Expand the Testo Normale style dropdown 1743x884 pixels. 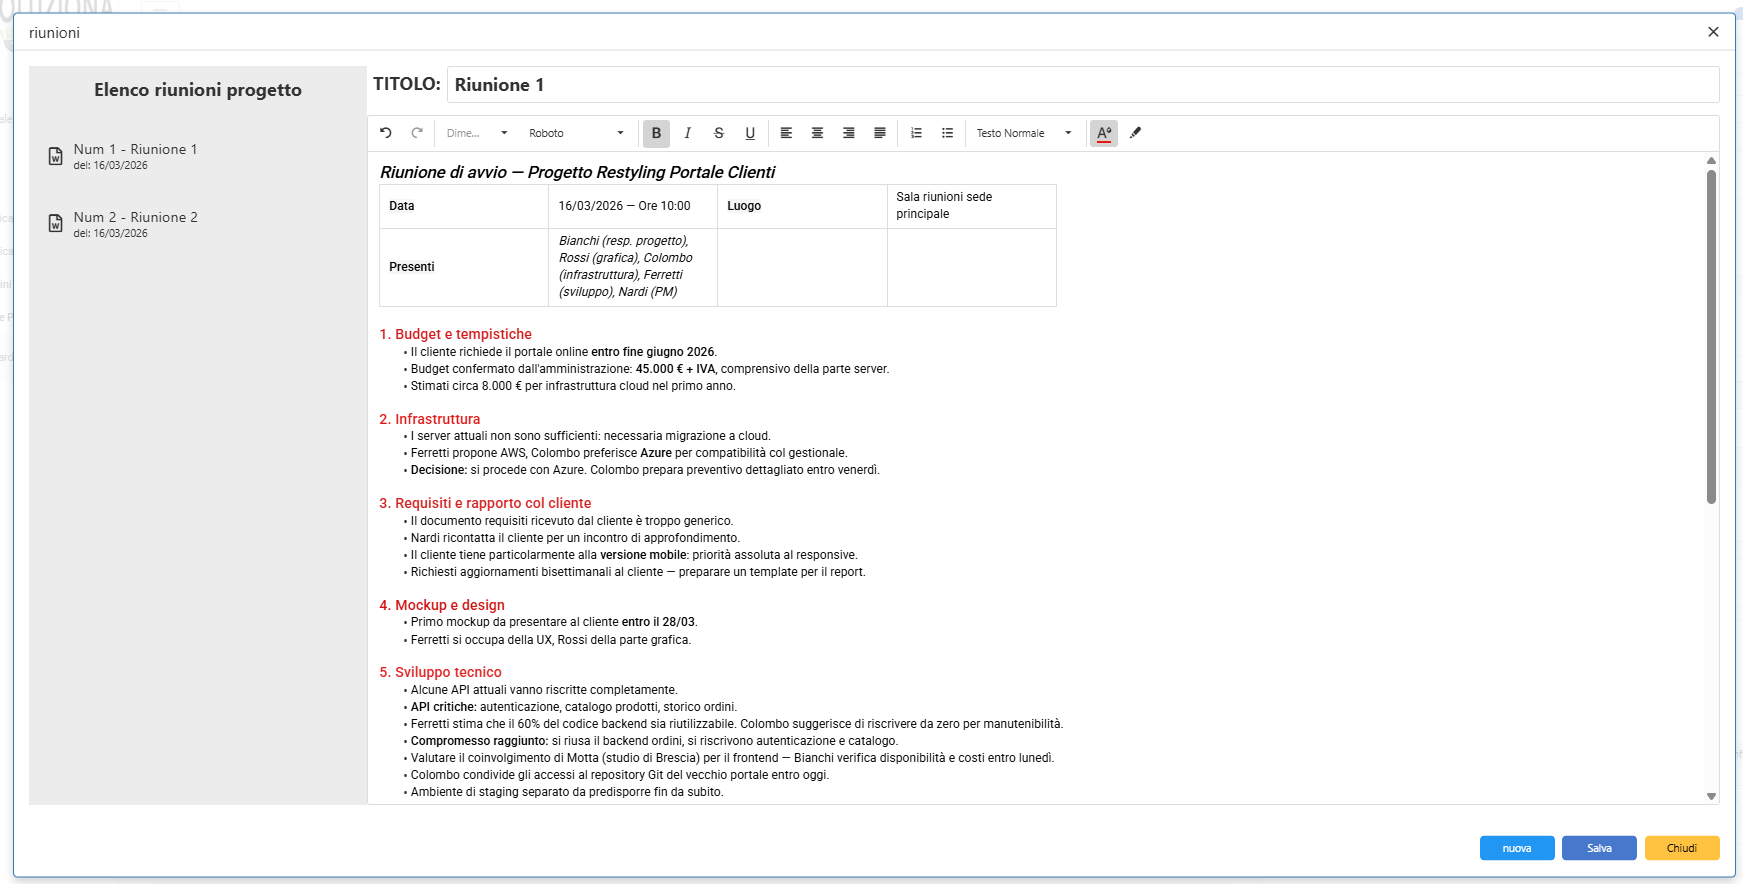coord(1023,133)
